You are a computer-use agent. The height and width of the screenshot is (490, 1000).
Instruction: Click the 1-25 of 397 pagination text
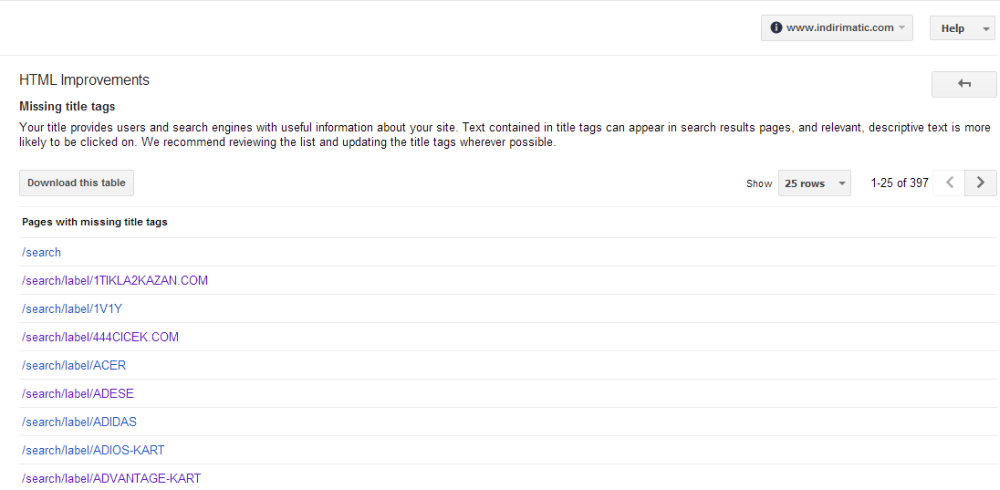pyautogui.click(x=899, y=183)
